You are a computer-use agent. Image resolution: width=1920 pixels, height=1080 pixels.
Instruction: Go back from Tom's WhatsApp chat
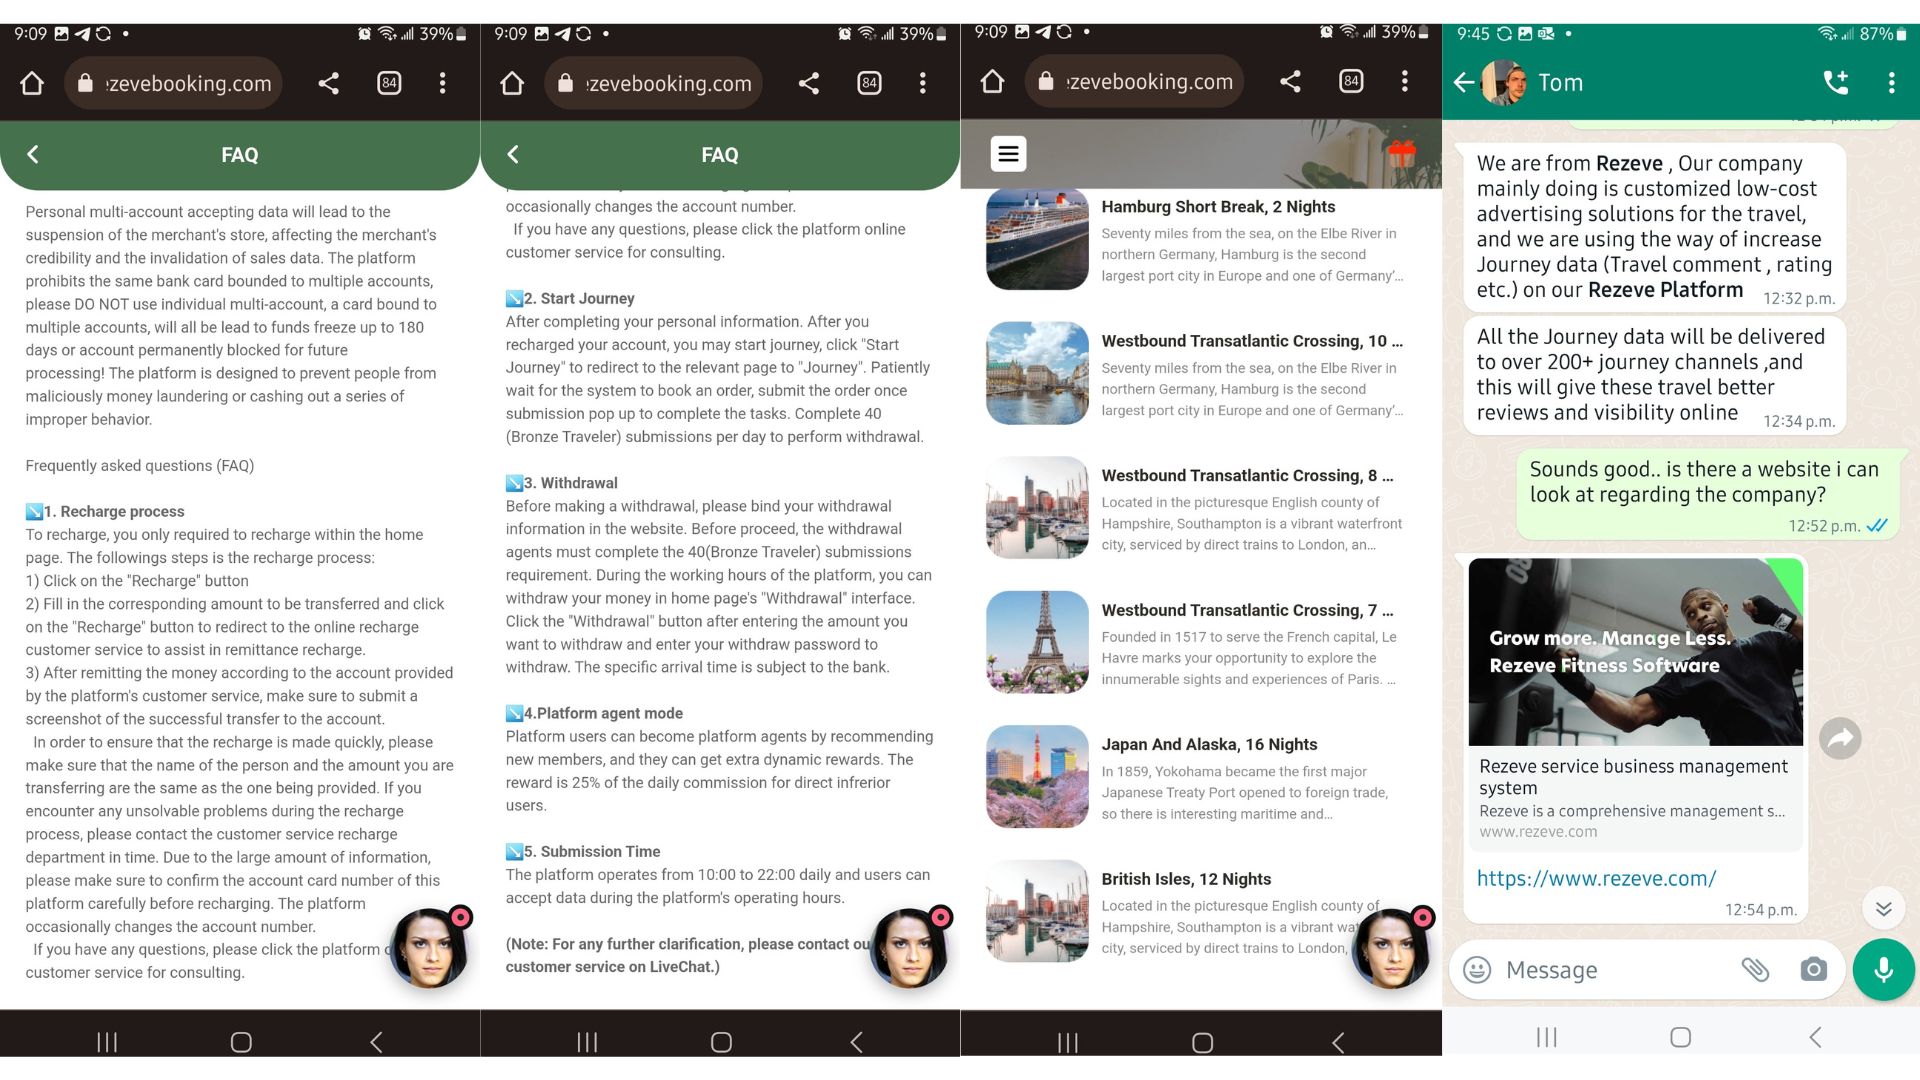pos(1463,83)
